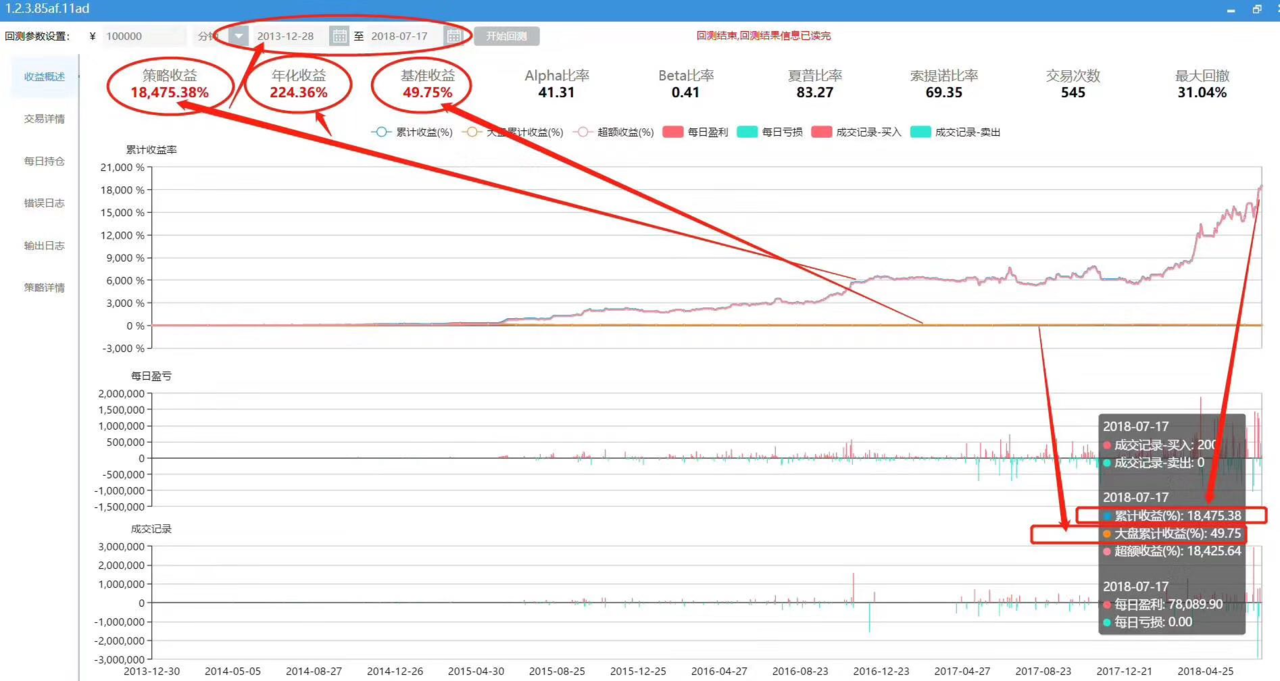Go to the 策略详情 tab
1280x681 pixels.
point(44,287)
